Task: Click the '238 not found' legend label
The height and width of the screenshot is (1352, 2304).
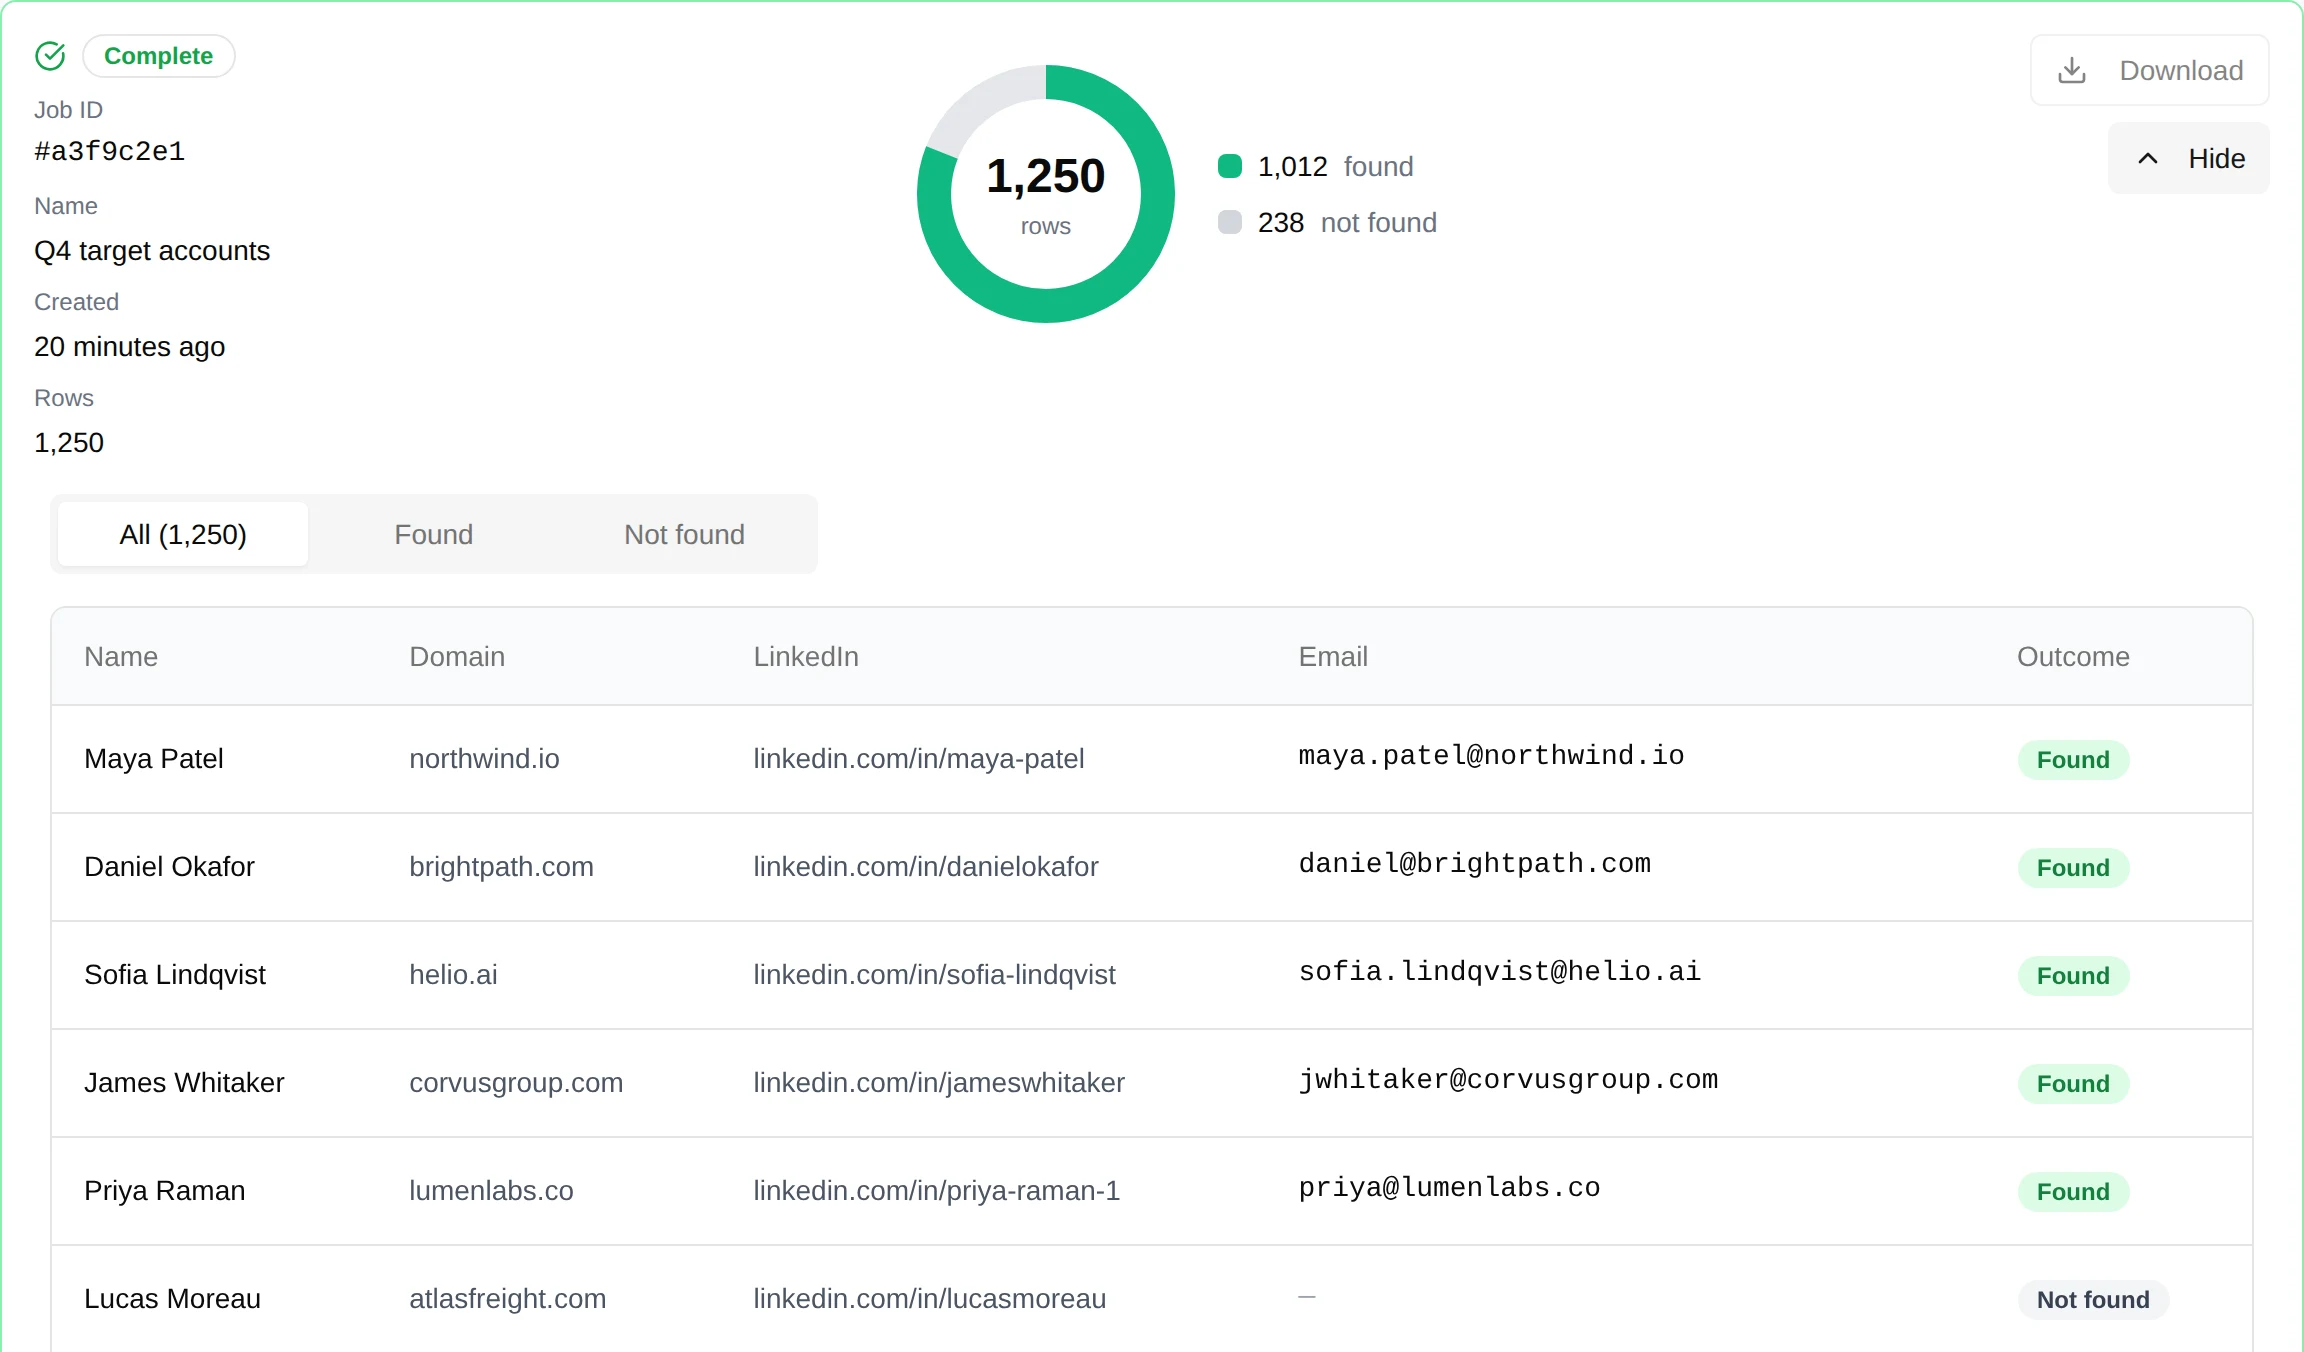Action: (x=1347, y=222)
